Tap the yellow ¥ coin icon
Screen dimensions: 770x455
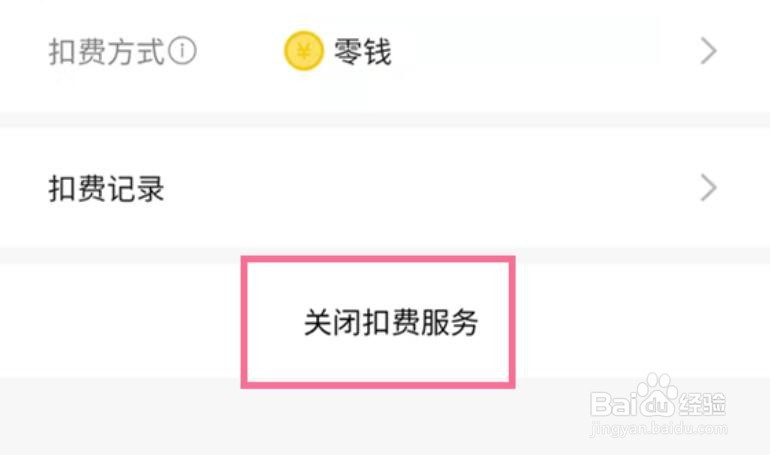(x=304, y=51)
